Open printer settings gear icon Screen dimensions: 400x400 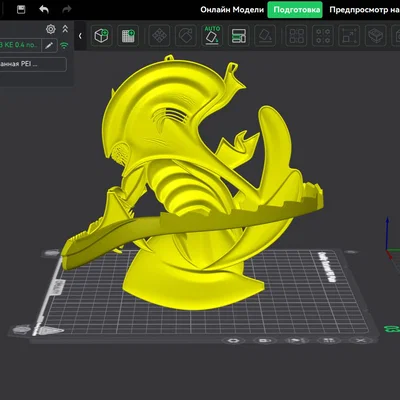pyautogui.click(x=51, y=29)
